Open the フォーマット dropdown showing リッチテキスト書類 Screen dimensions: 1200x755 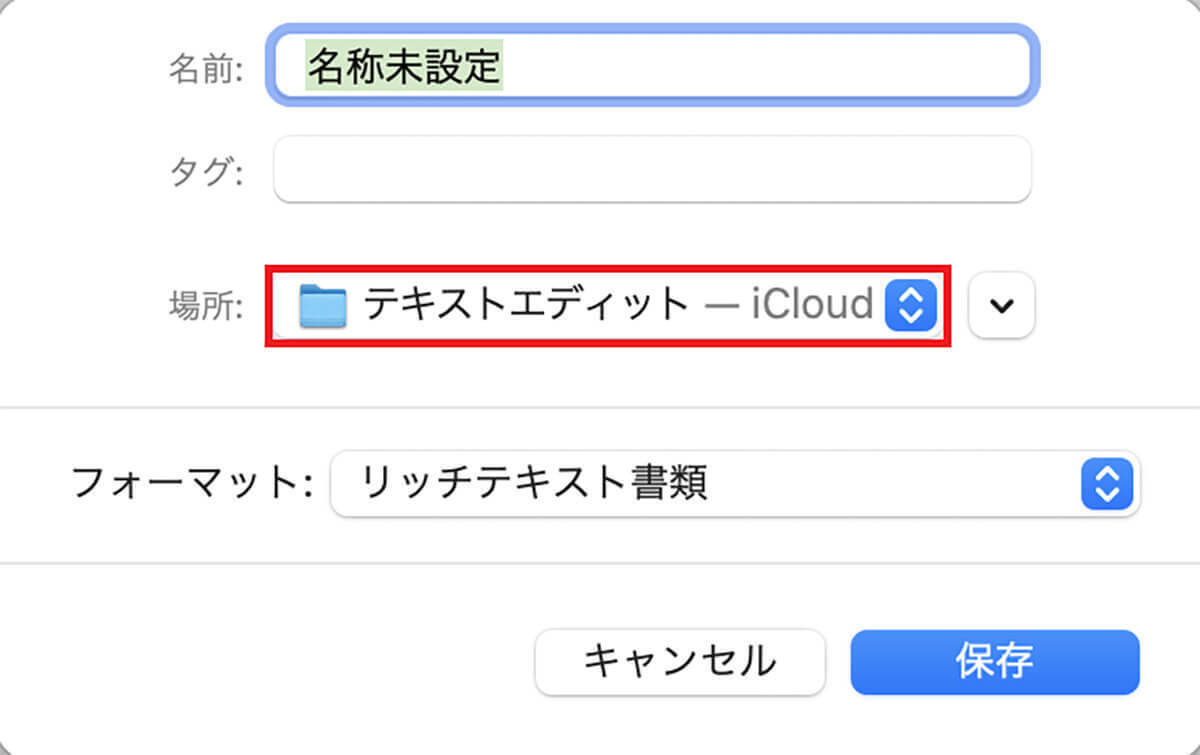(x=735, y=485)
